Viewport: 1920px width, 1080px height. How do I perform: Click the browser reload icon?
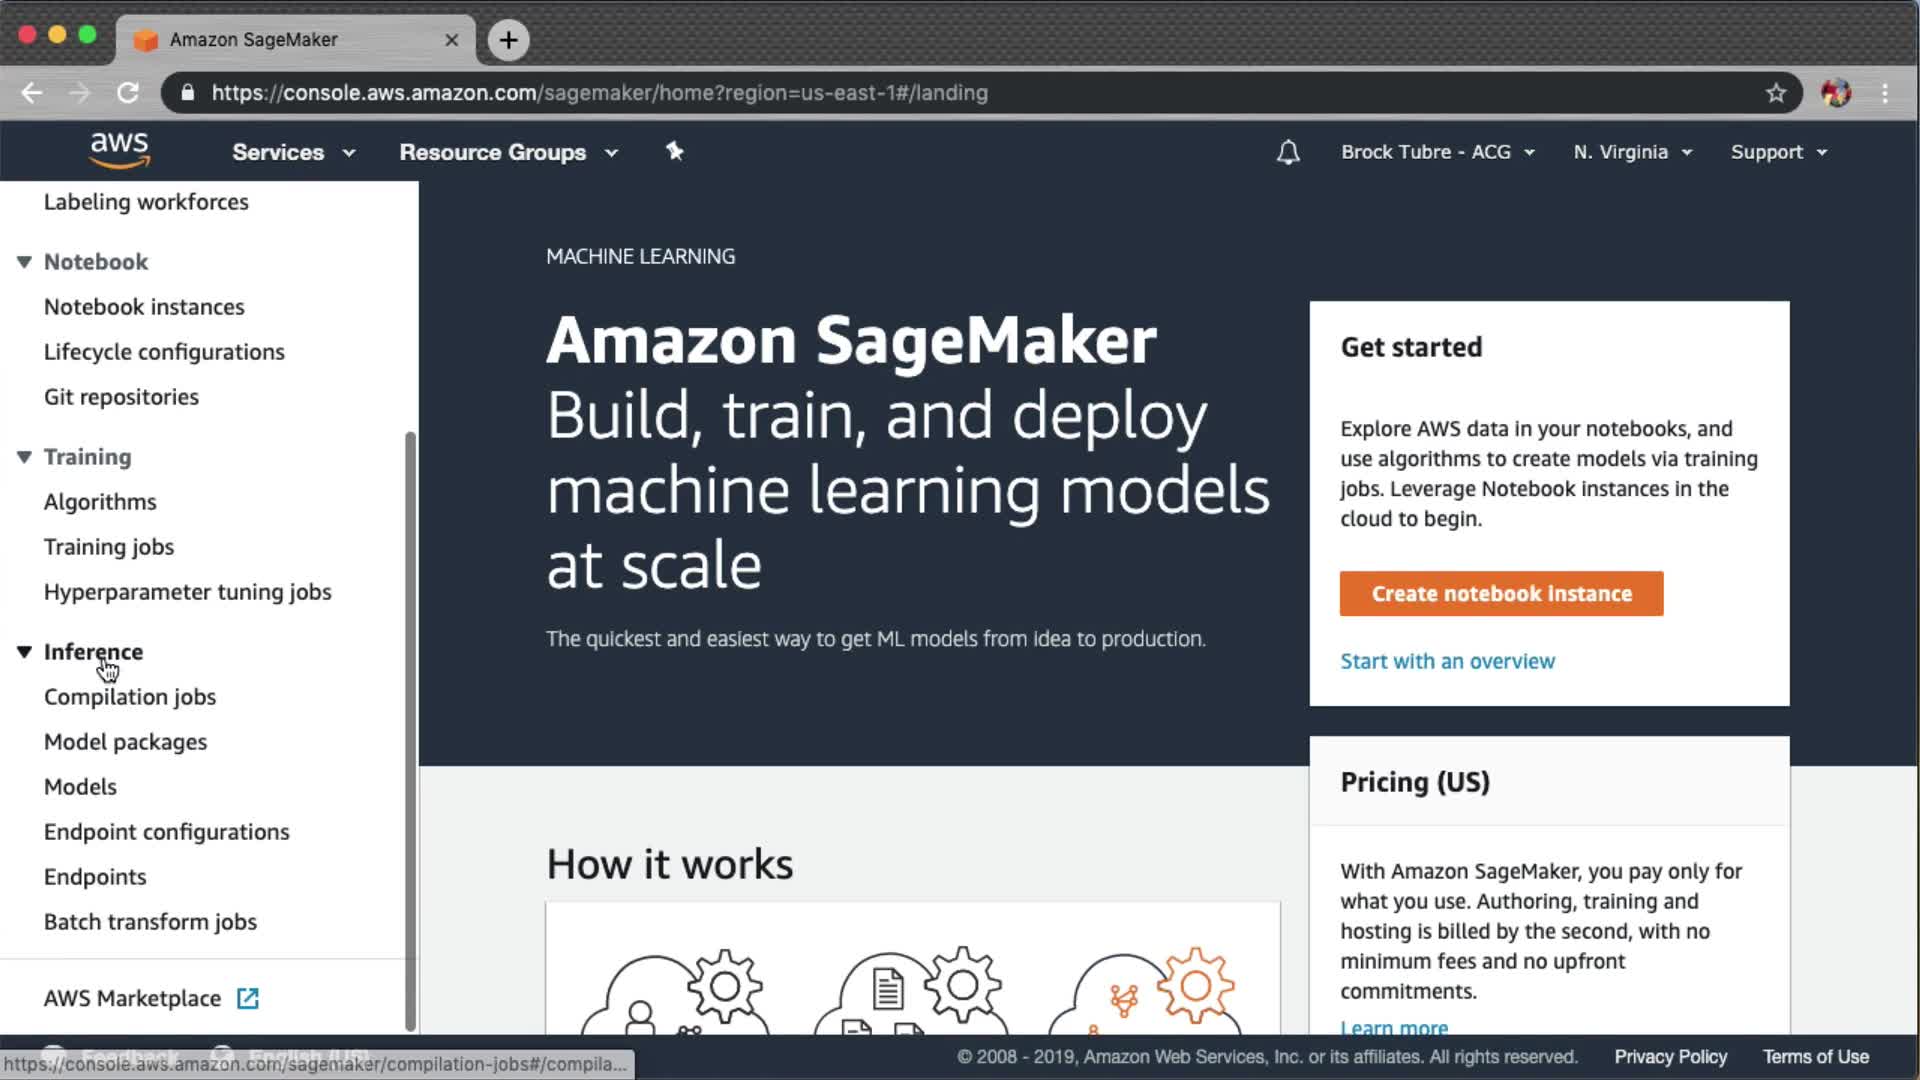[x=128, y=93]
